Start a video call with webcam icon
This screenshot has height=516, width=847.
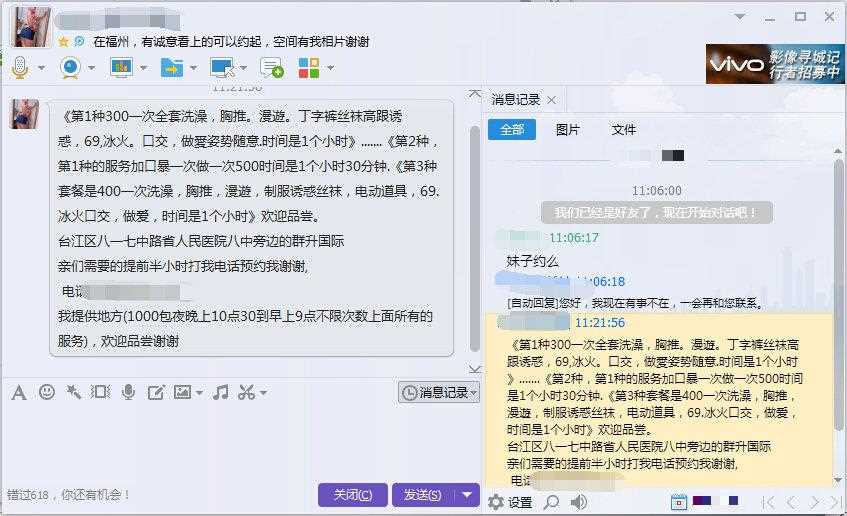point(70,68)
